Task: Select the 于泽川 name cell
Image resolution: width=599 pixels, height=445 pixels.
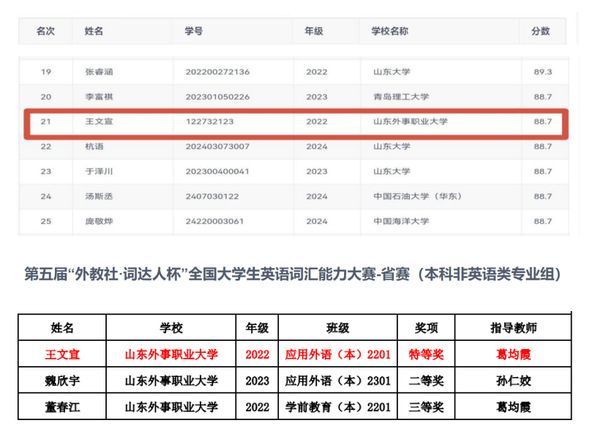Action: click(x=99, y=171)
